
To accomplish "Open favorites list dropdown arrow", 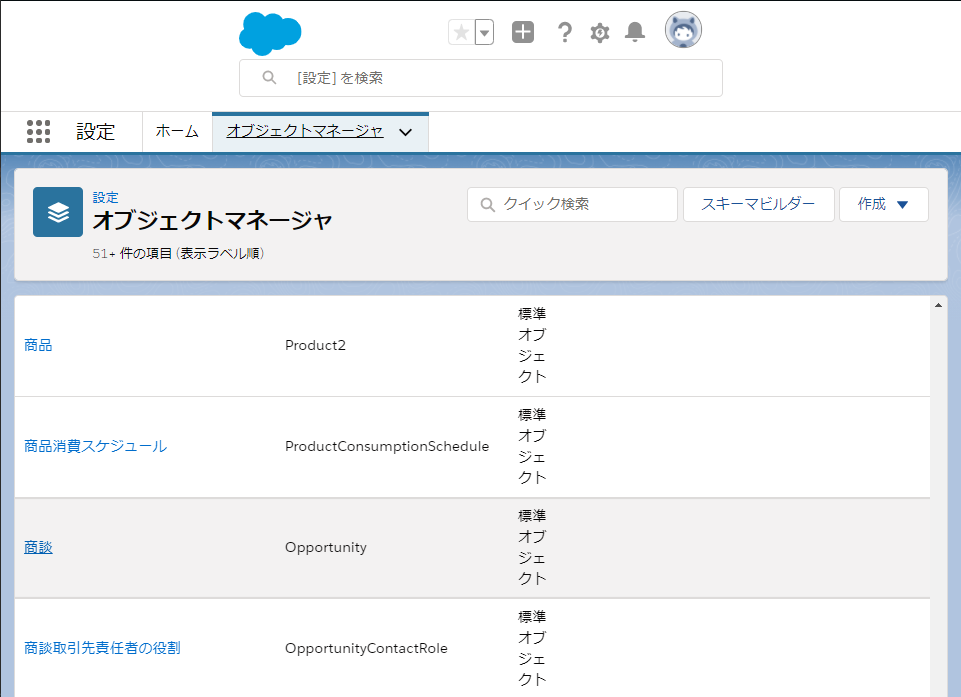I will click(484, 32).
